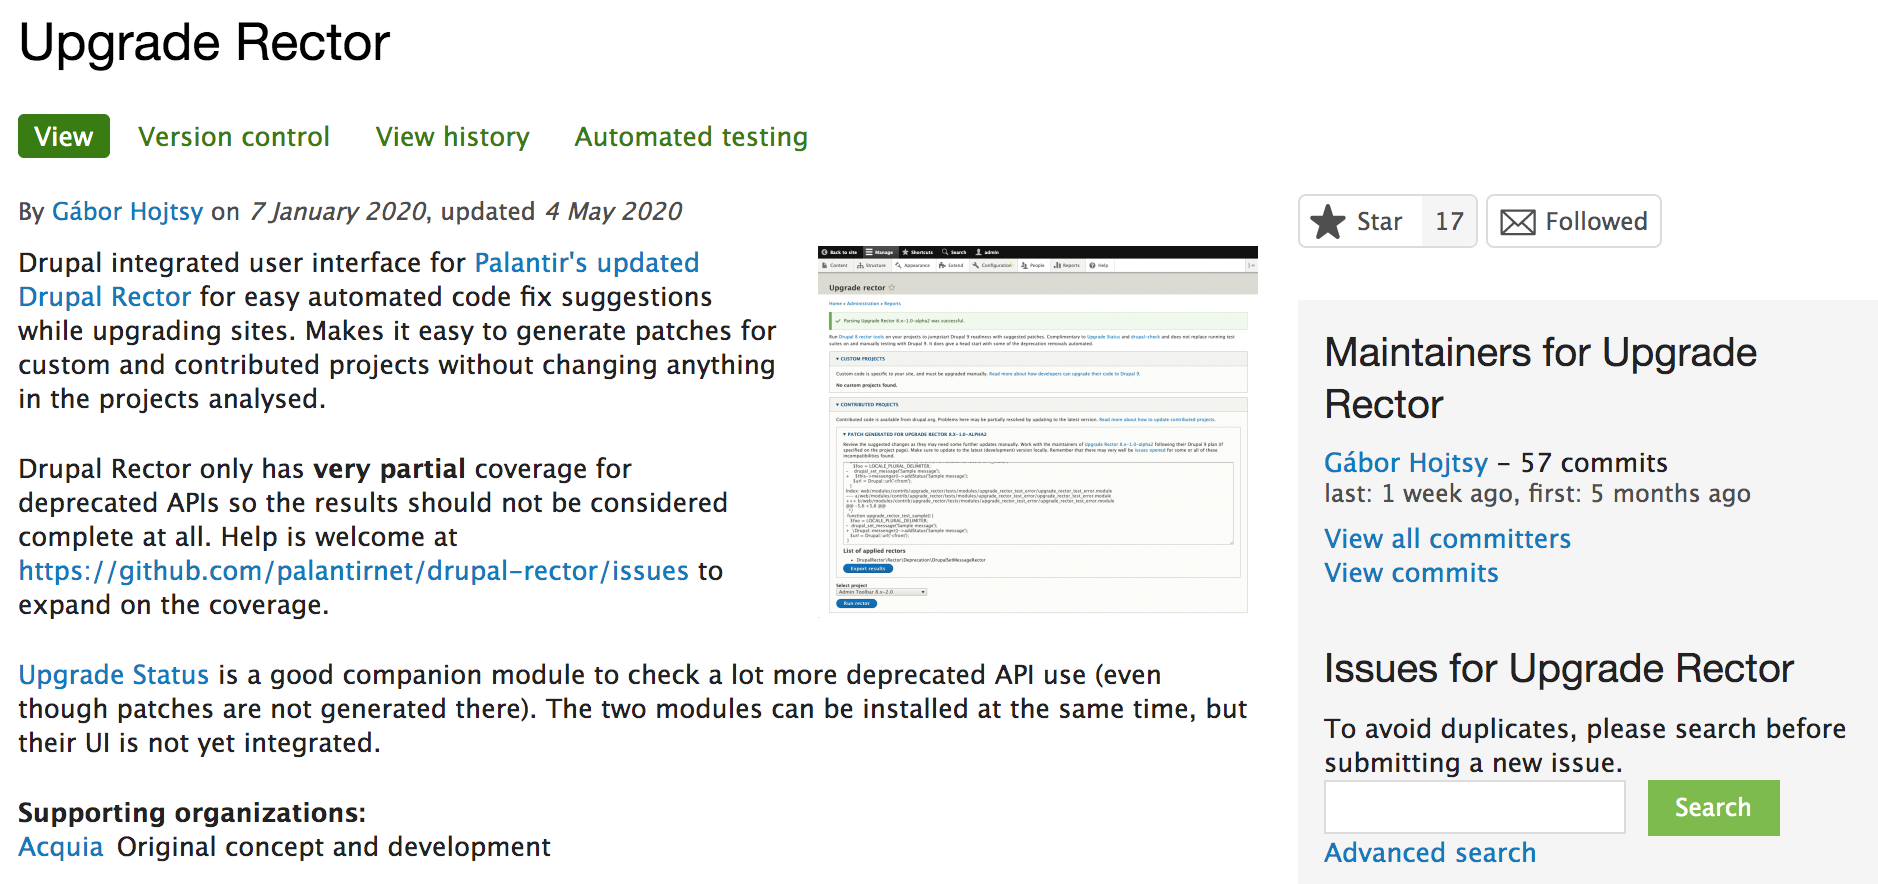
Task: Focus the issue search text field
Action: pos(1474,807)
